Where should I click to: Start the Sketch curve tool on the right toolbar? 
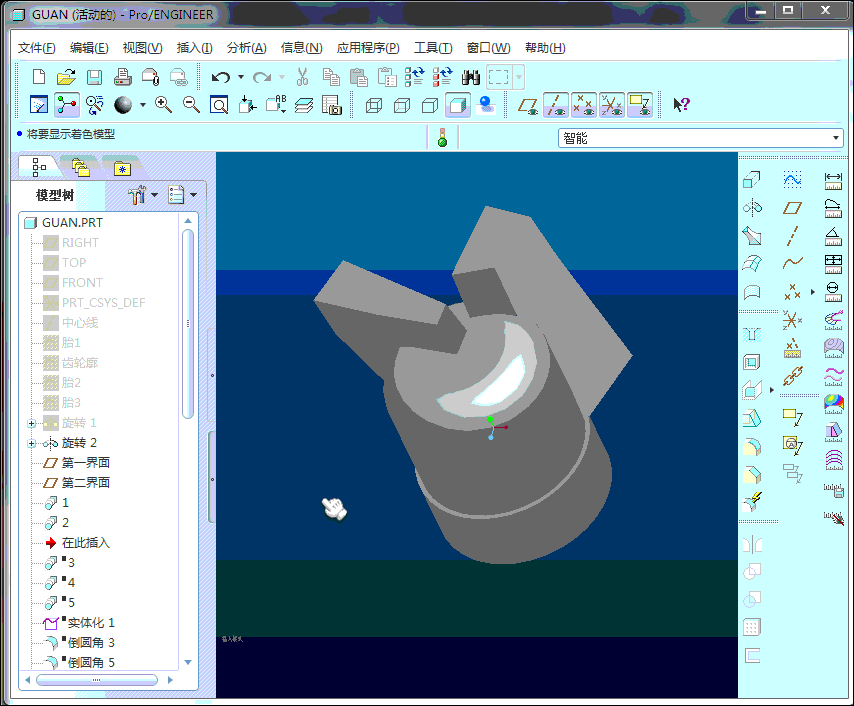[x=792, y=179]
